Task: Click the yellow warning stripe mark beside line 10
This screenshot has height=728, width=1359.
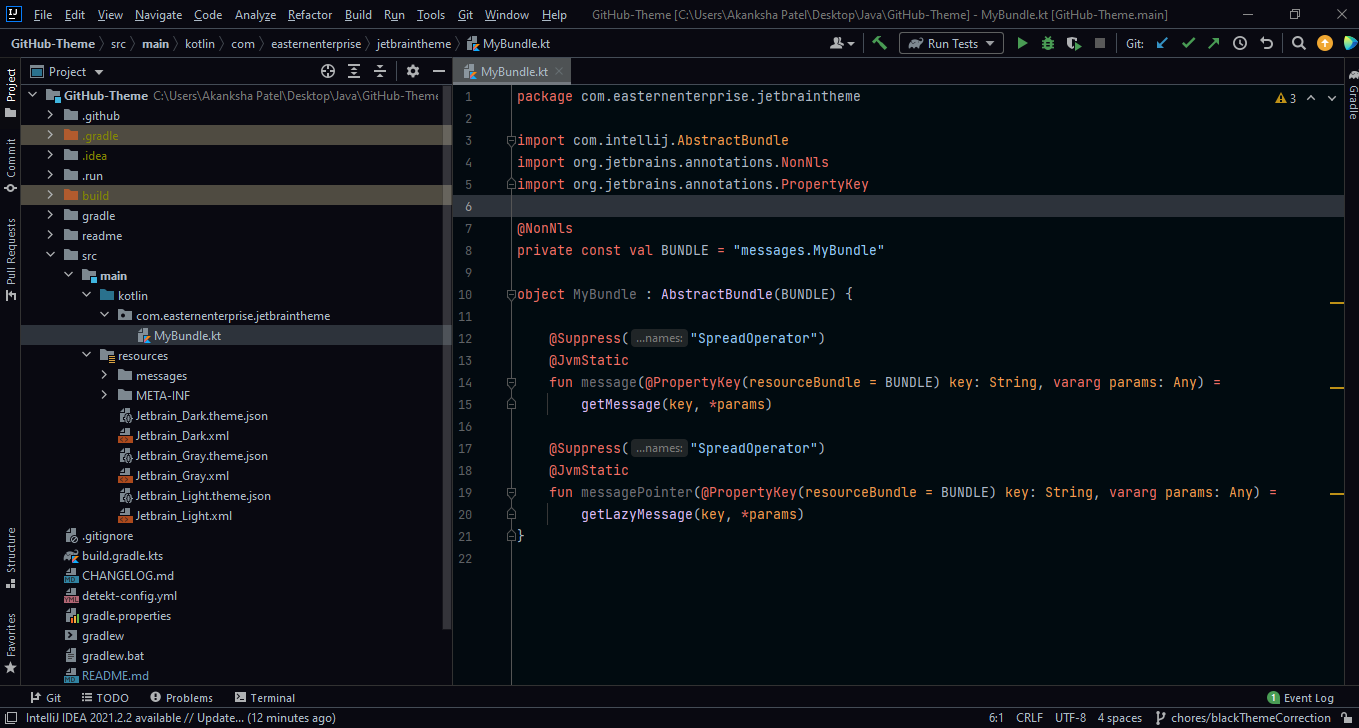Action: [1336, 301]
